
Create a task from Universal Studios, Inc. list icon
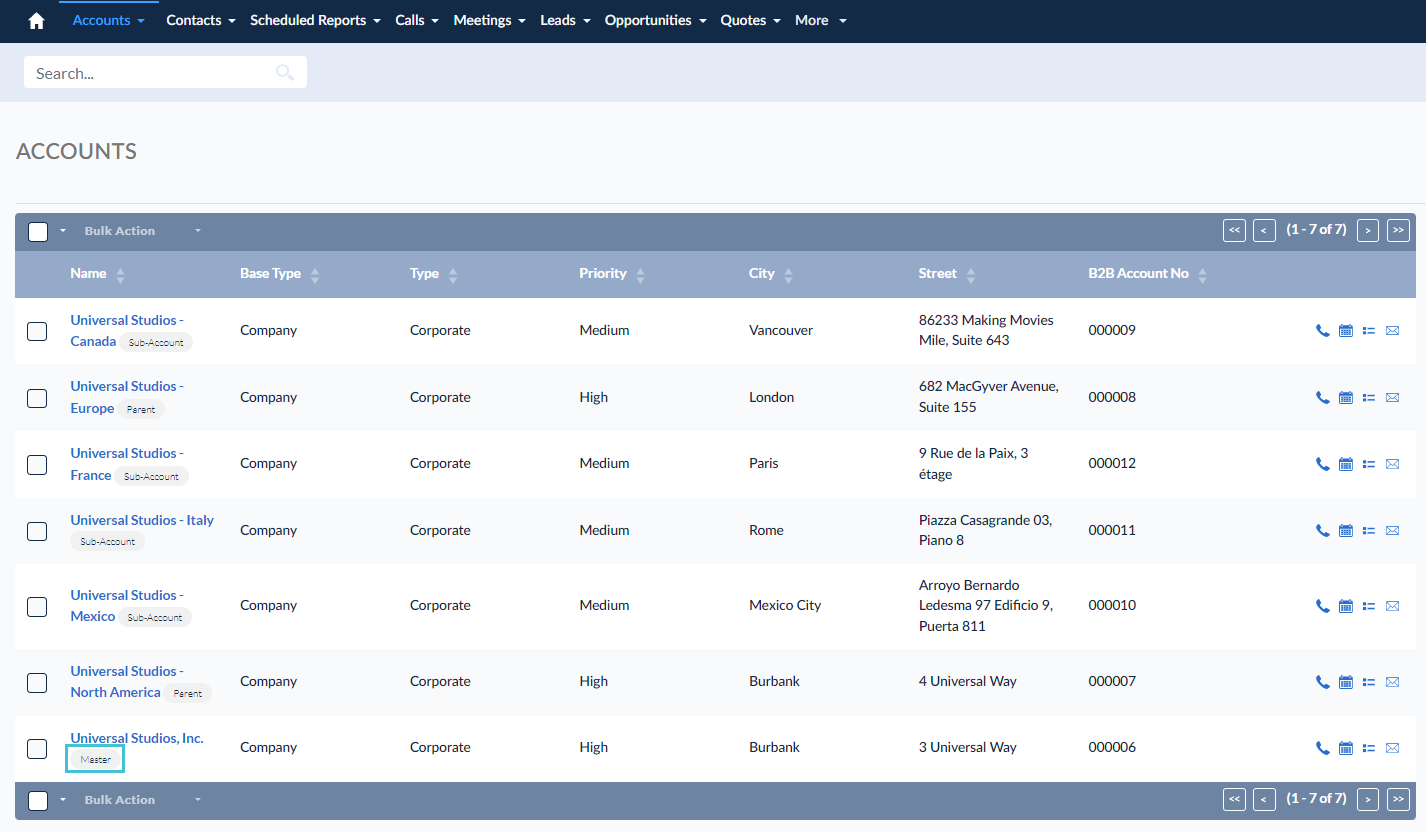click(1369, 748)
